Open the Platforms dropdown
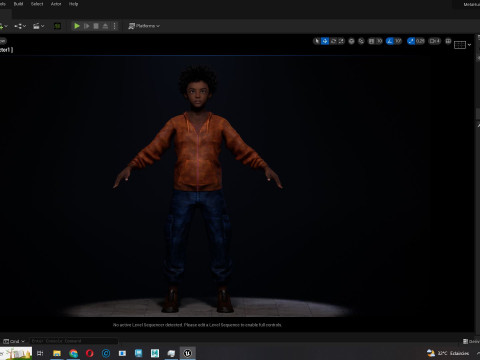Viewport: 480px width, 360px height. click(x=144, y=26)
